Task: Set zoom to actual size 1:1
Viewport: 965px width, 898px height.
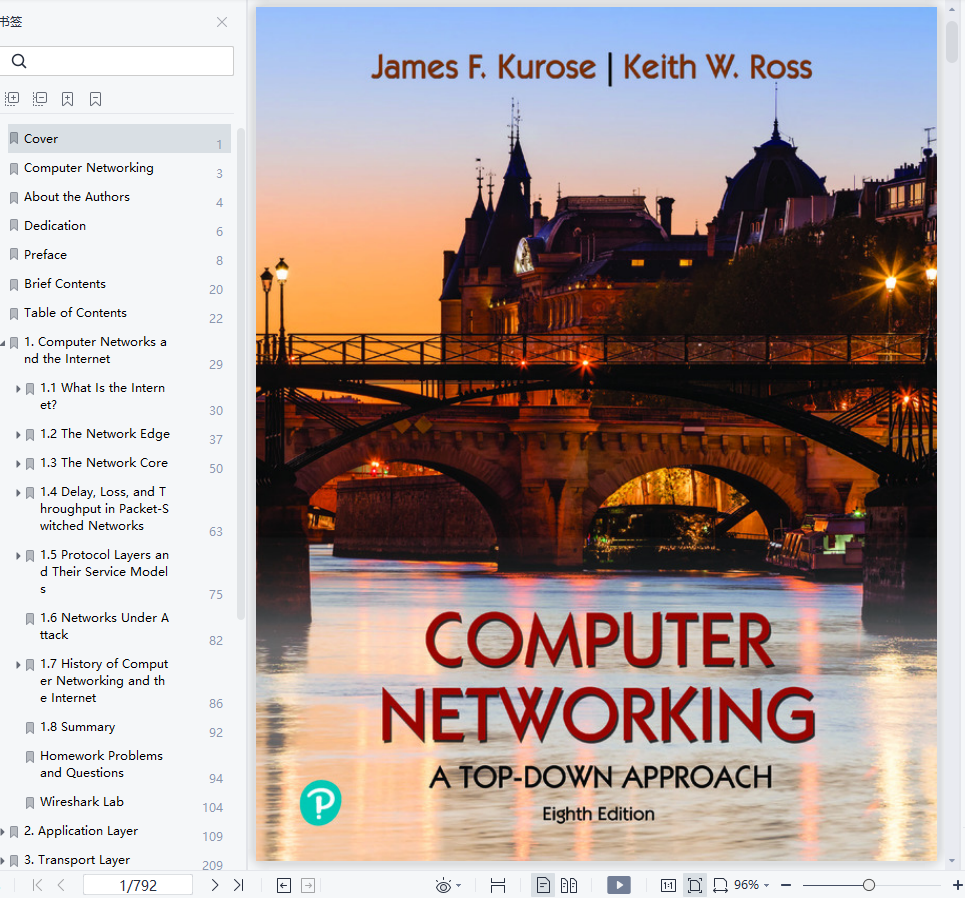Action: 668,886
